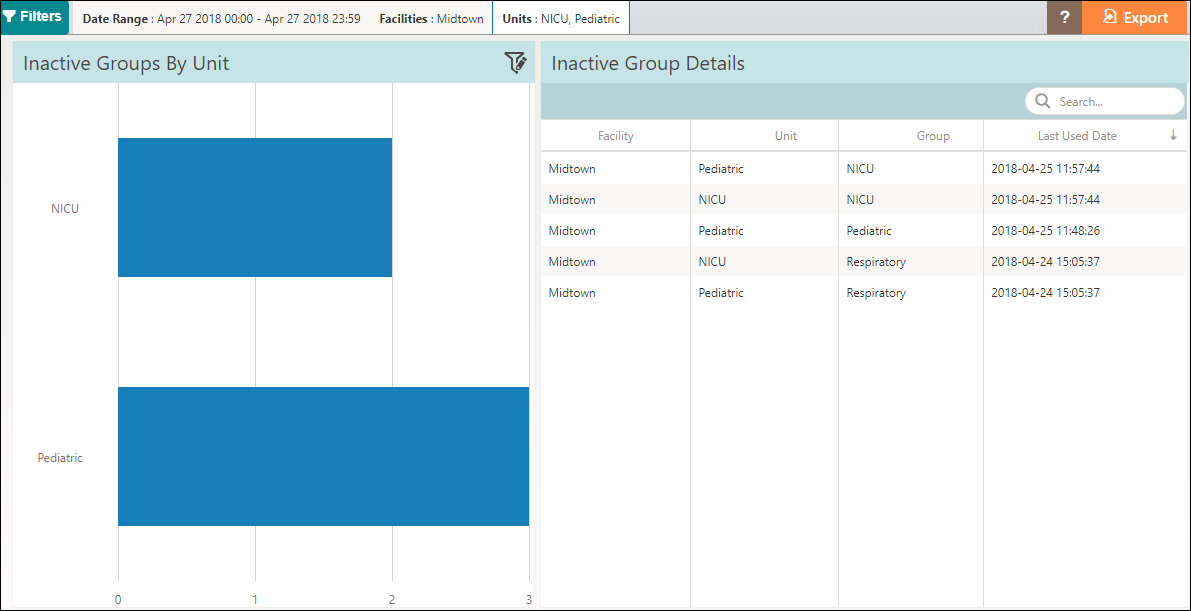The height and width of the screenshot is (611, 1191).
Task: Select row with Pediatric unit, NICU group
Action: coord(864,169)
